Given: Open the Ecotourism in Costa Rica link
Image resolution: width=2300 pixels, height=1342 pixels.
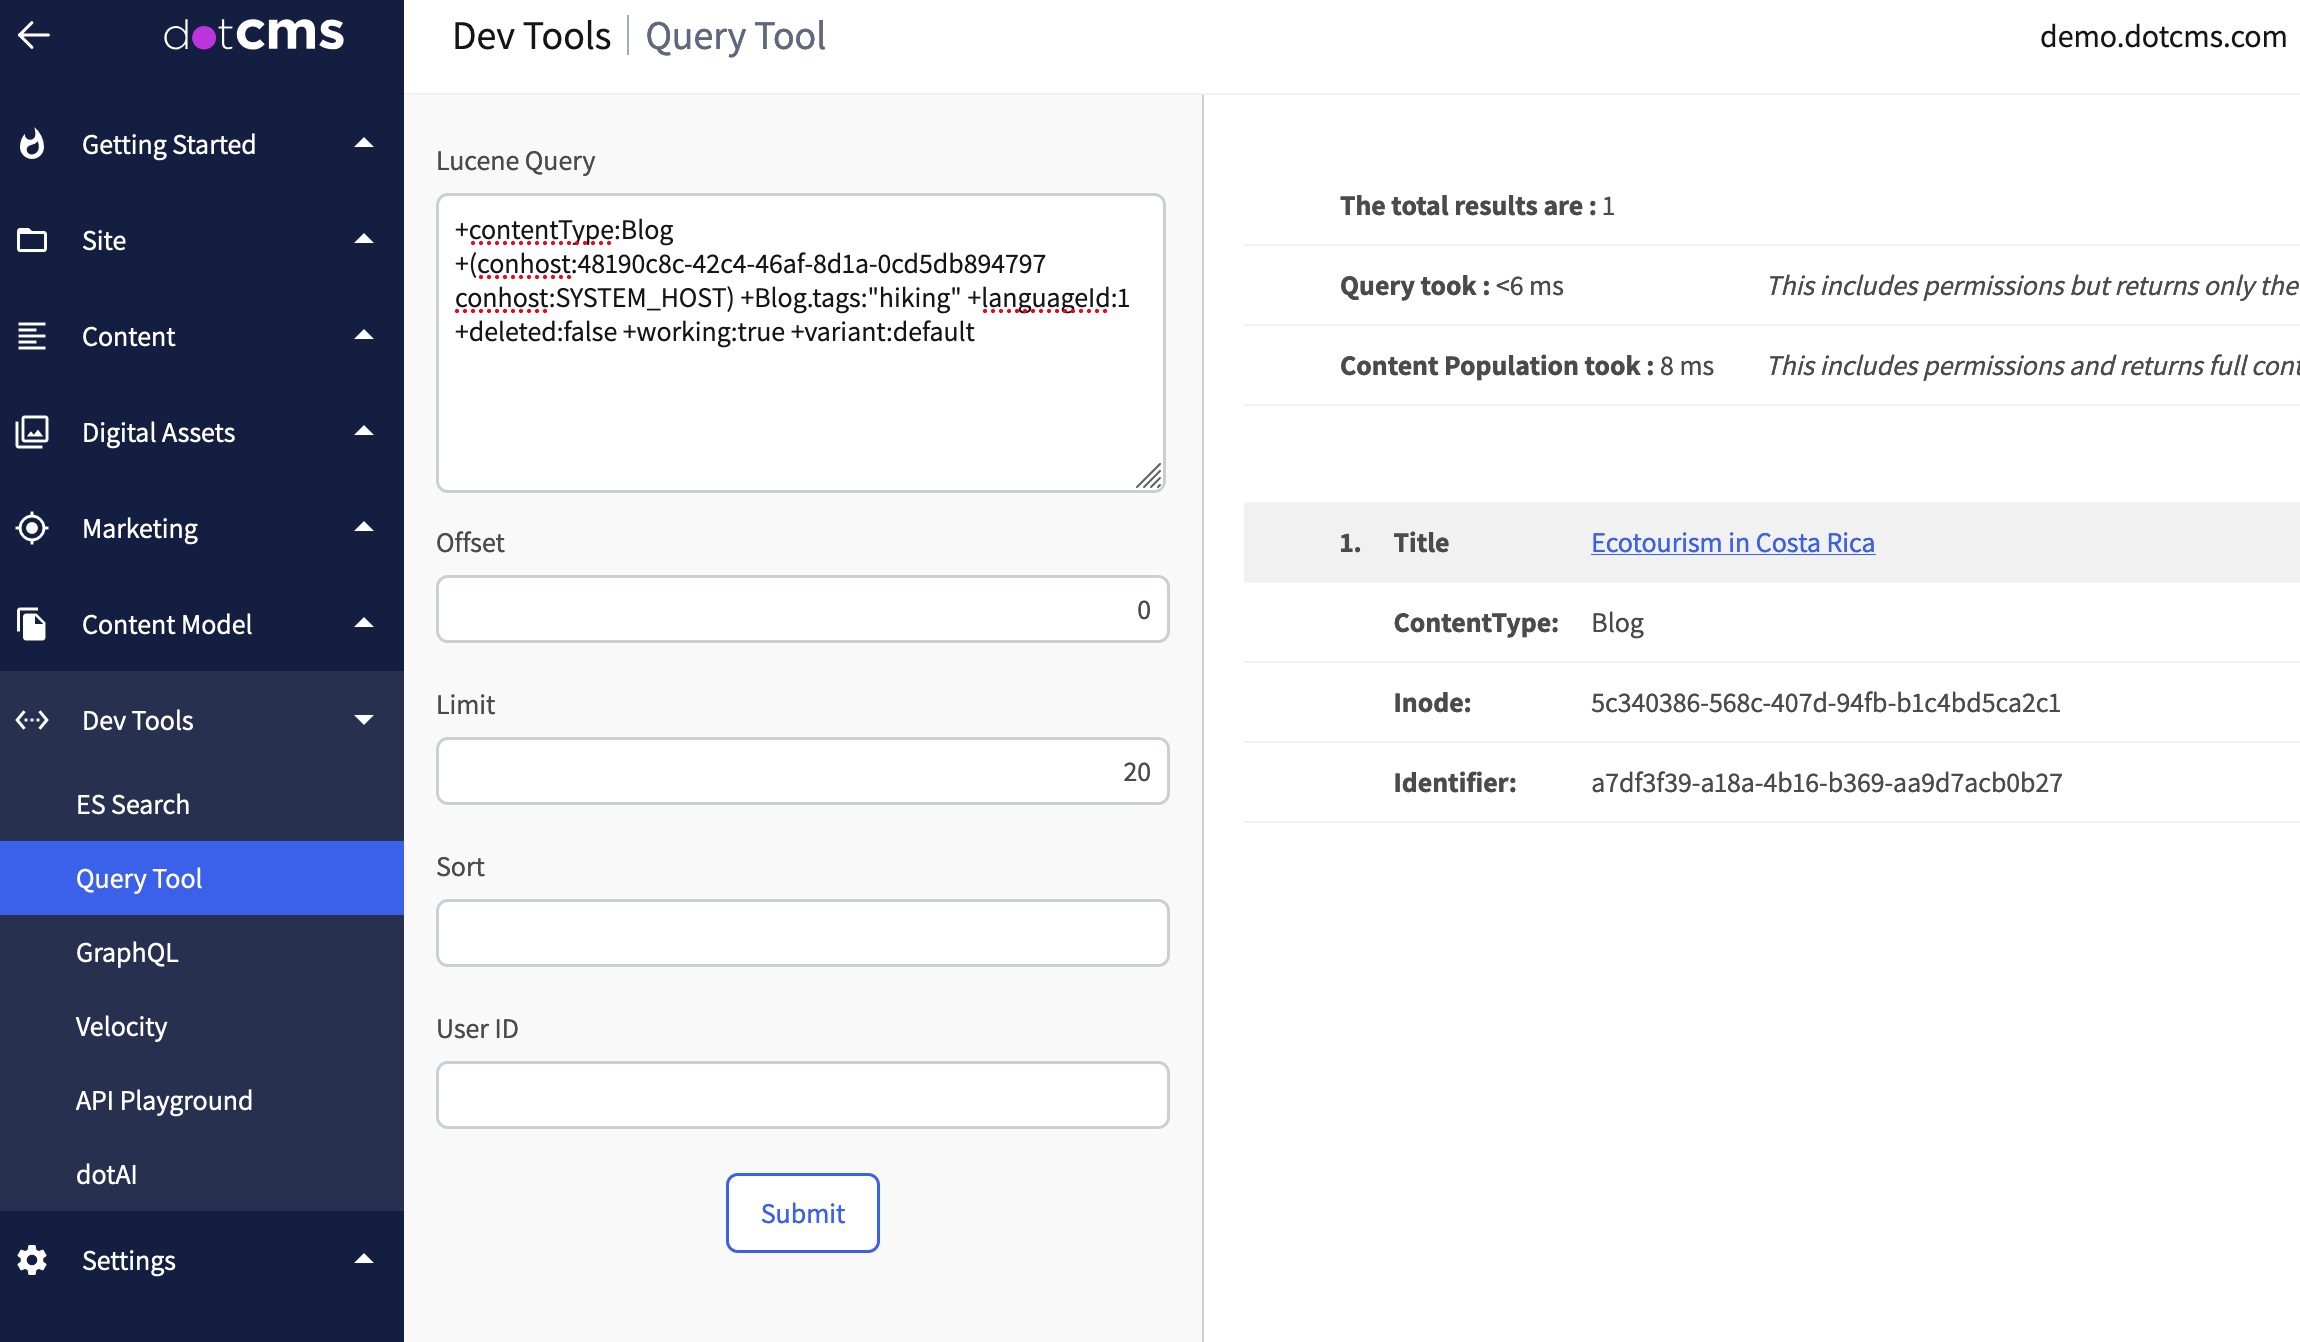Looking at the screenshot, I should 1732,542.
